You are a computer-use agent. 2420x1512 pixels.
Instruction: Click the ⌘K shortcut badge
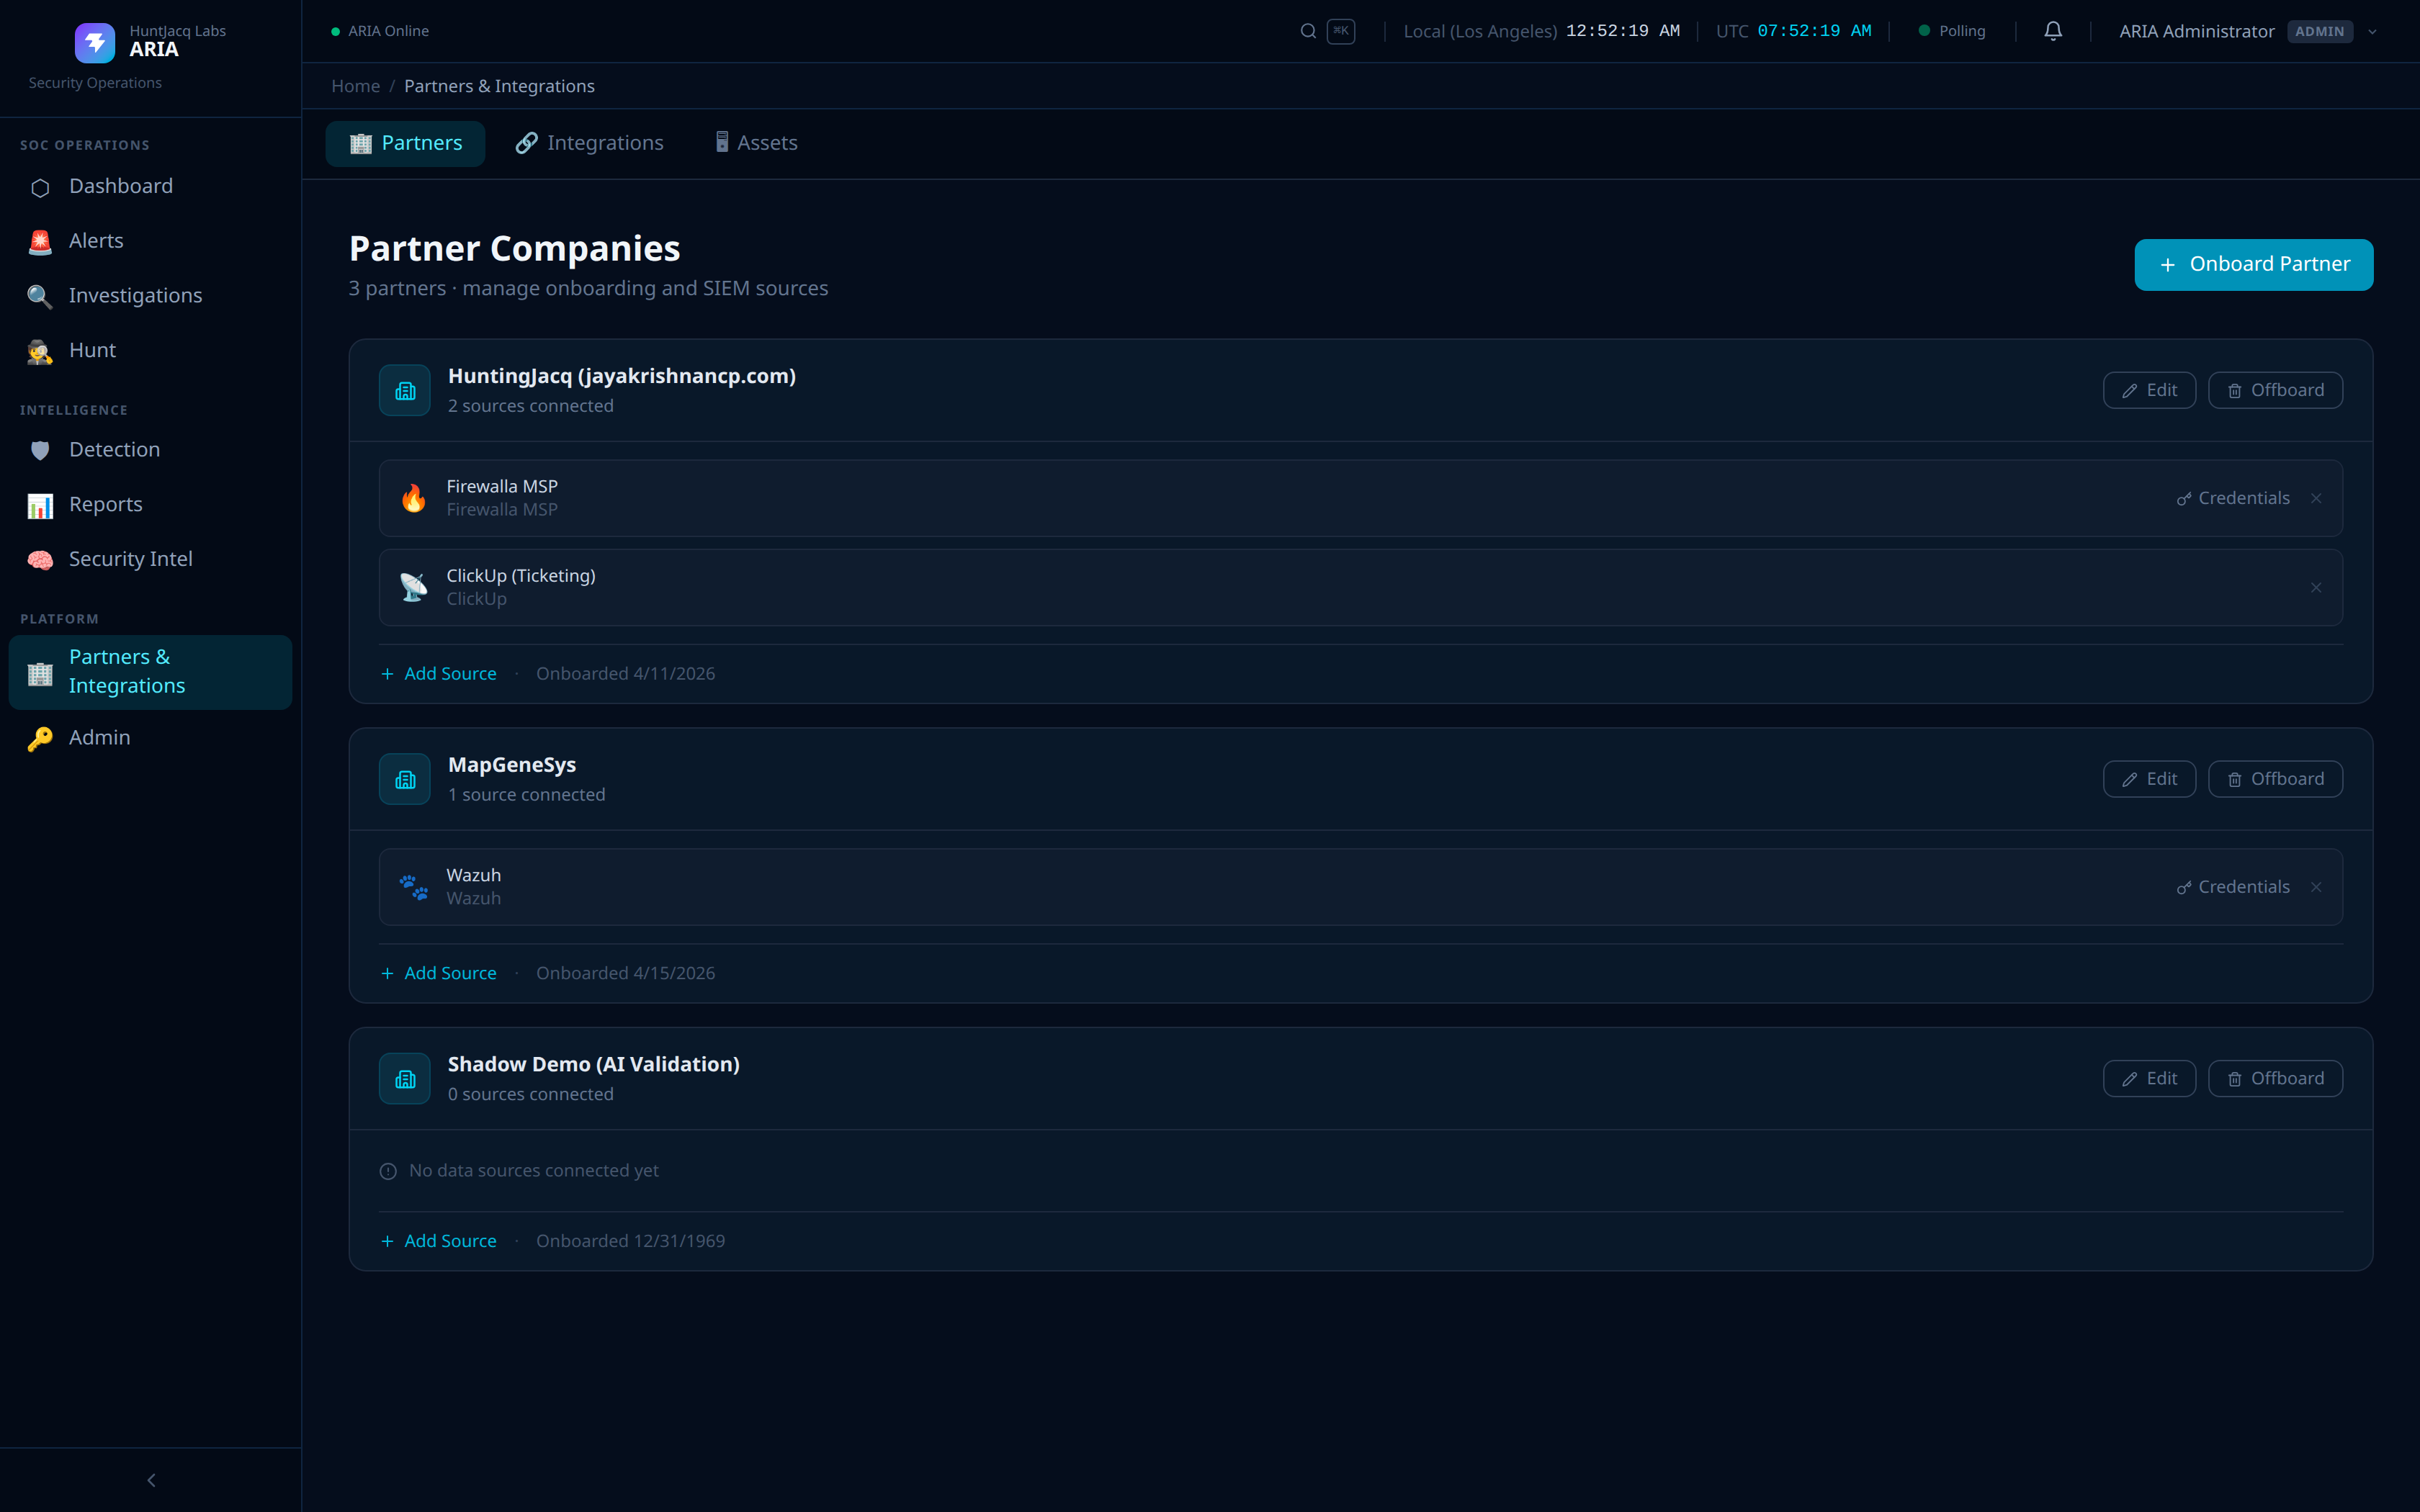coord(1340,31)
